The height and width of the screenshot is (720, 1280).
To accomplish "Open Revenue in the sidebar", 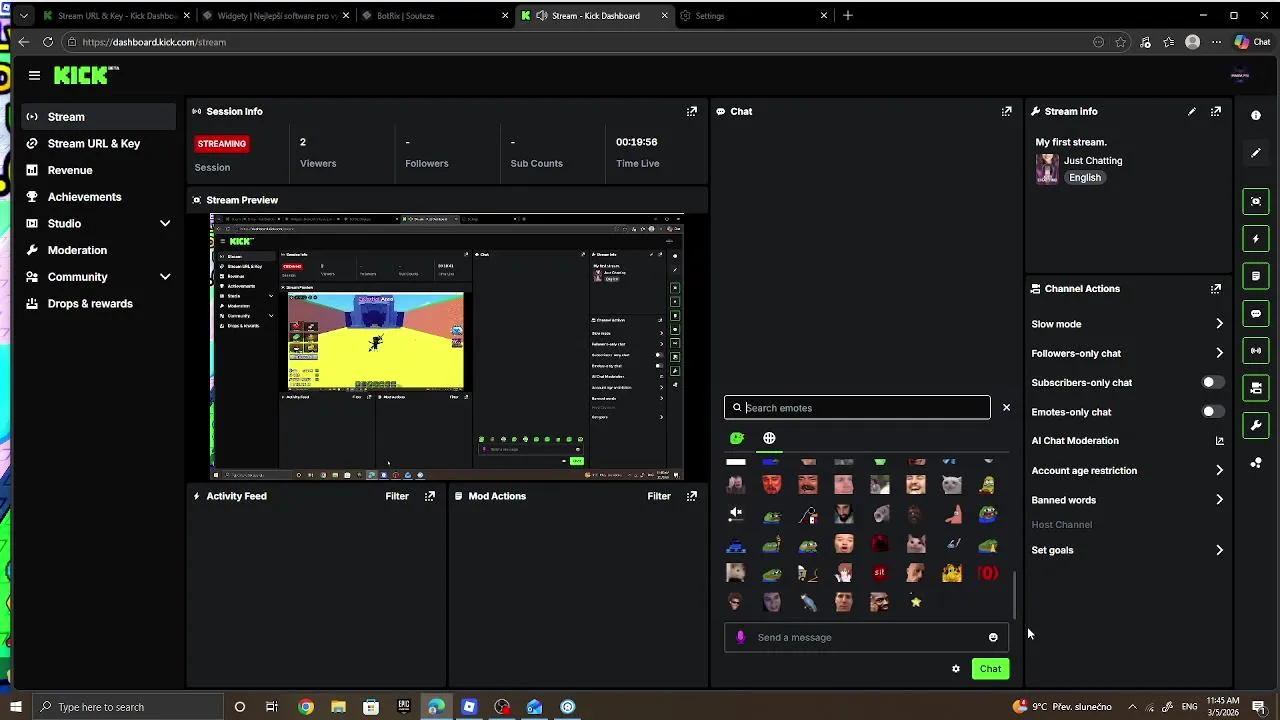I will pyautogui.click(x=70, y=170).
